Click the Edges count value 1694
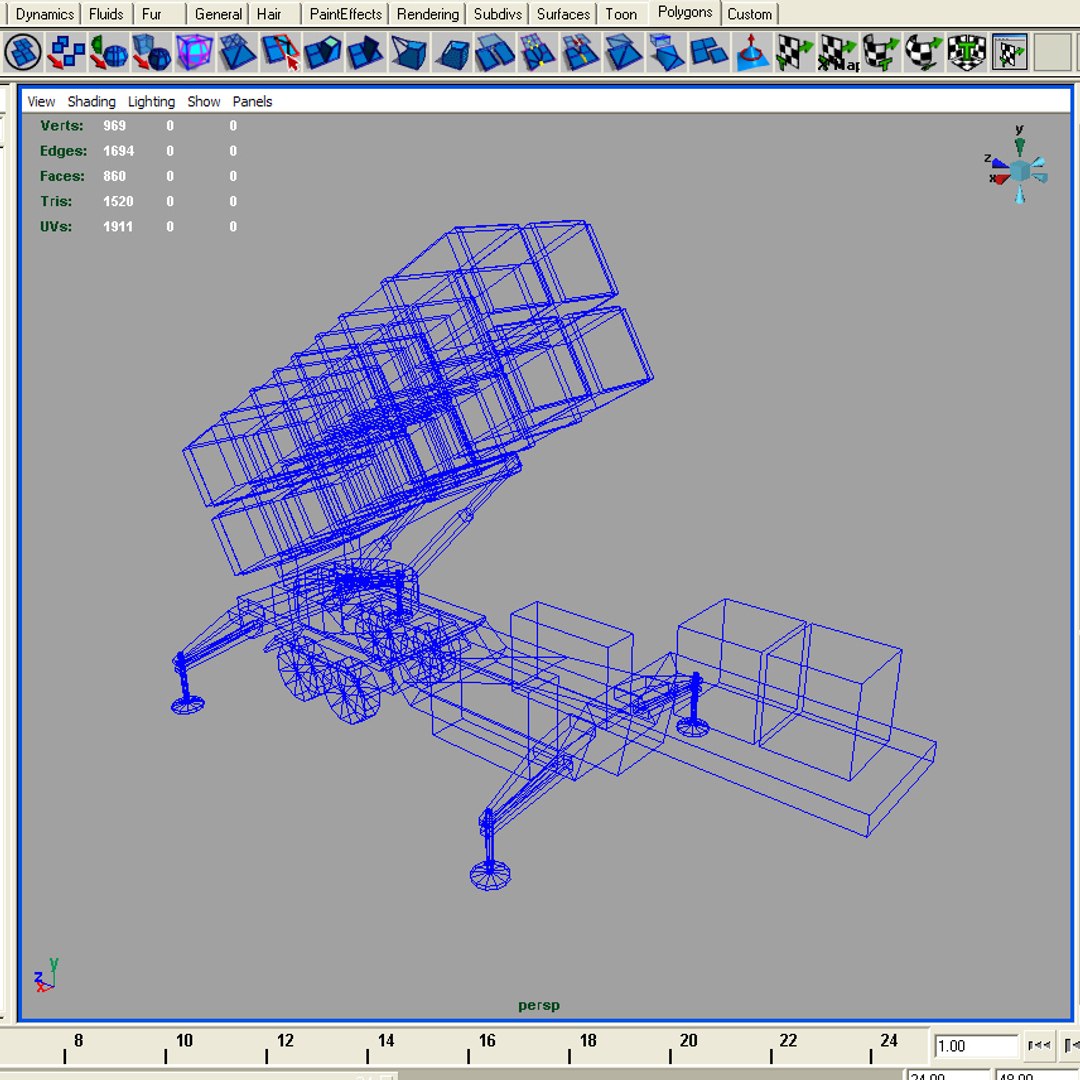This screenshot has height=1080, width=1080. (118, 151)
